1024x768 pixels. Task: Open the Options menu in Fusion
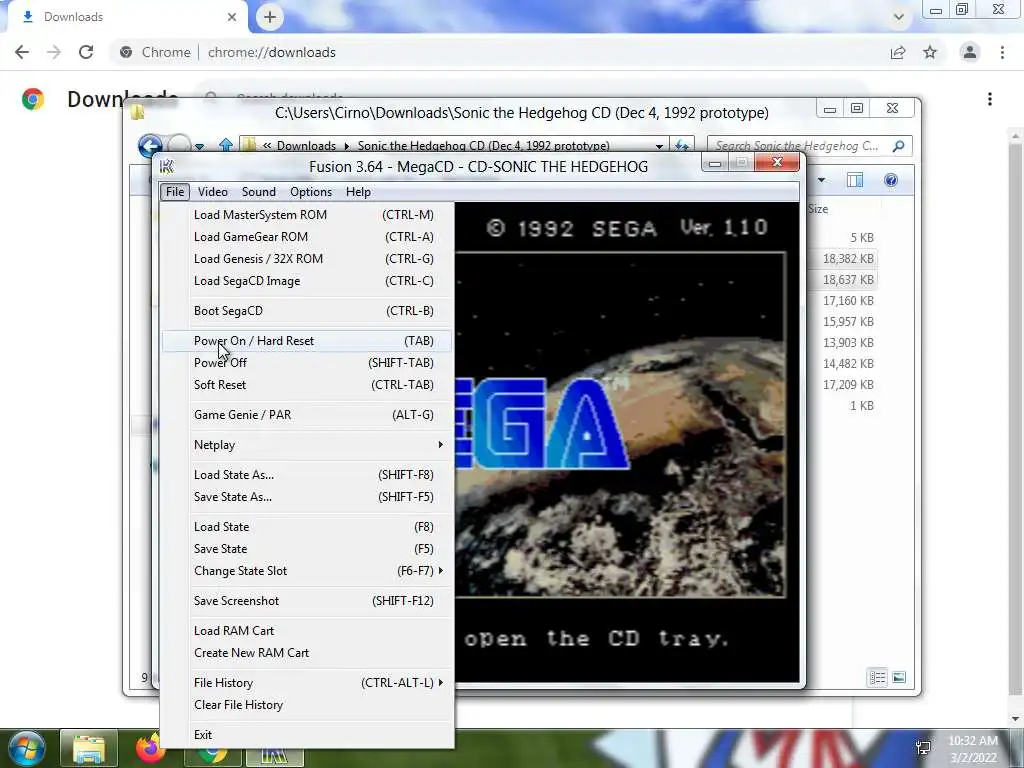click(x=311, y=191)
